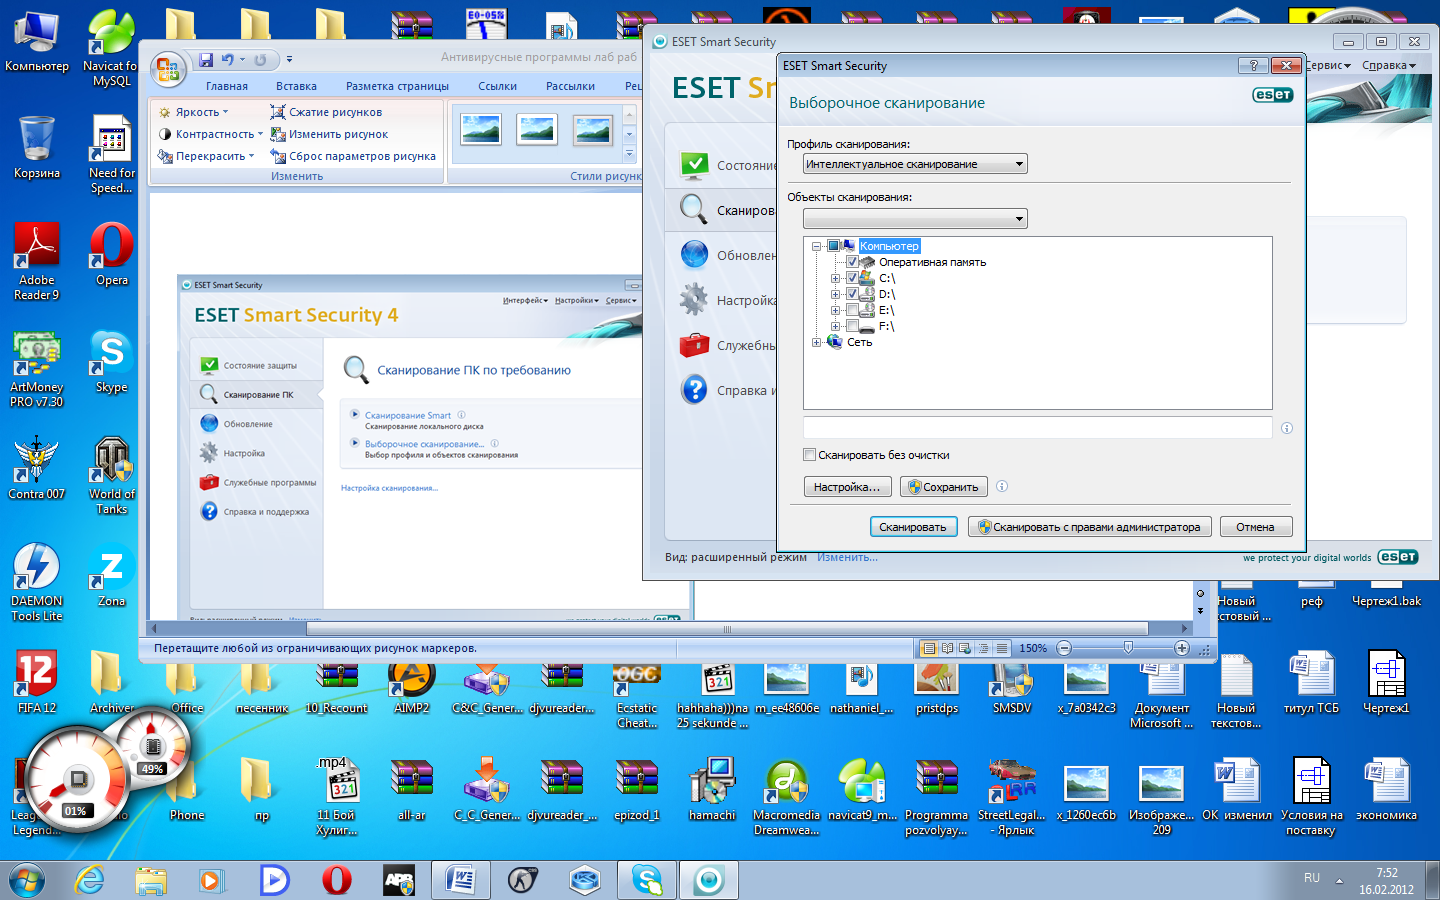Click the Изменить... link in ESET window
Image resolution: width=1440 pixels, height=900 pixels.
tap(847, 557)
